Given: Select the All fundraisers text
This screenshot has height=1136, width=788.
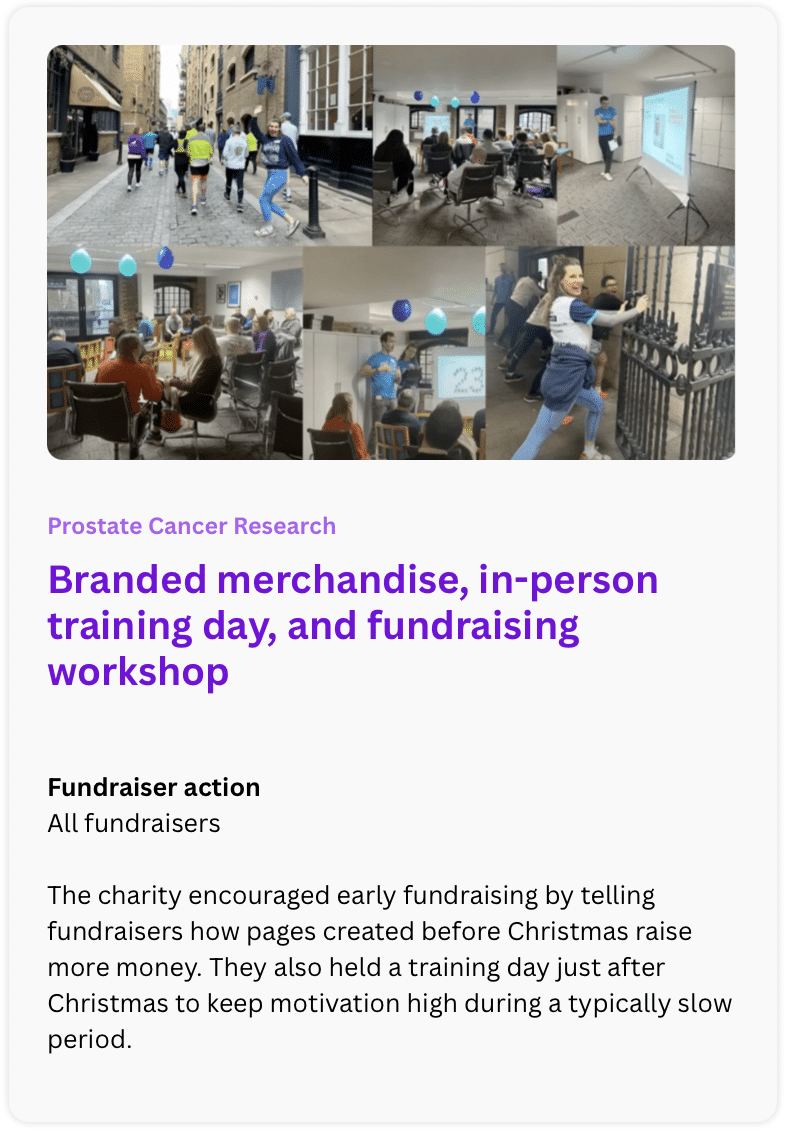Looking at the screenshot, I should coord(134,824).
